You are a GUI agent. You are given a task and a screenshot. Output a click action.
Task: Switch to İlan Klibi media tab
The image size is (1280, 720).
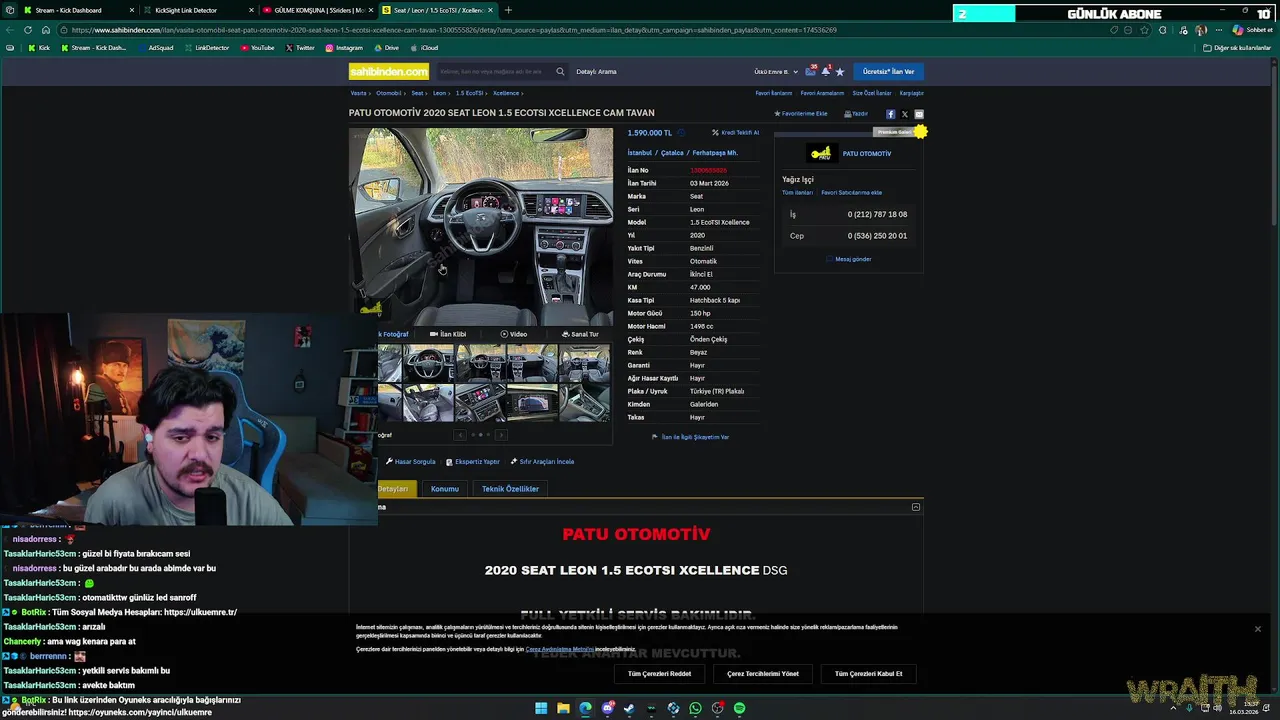(x=448, y=334)
